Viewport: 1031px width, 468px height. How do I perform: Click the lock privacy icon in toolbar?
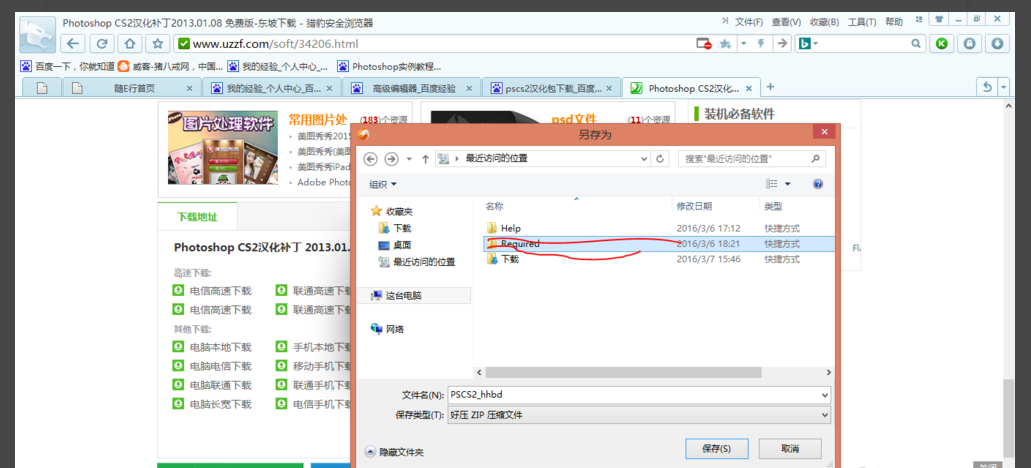pos(970,44)
